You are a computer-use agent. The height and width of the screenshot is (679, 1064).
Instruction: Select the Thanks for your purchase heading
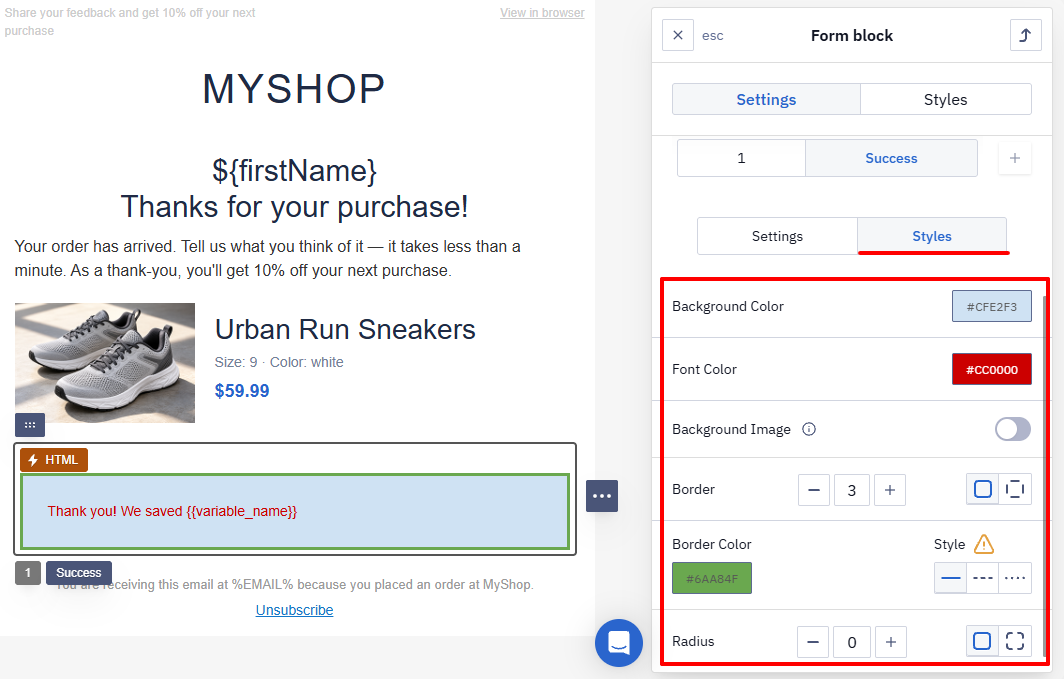[x=294, y=207]
